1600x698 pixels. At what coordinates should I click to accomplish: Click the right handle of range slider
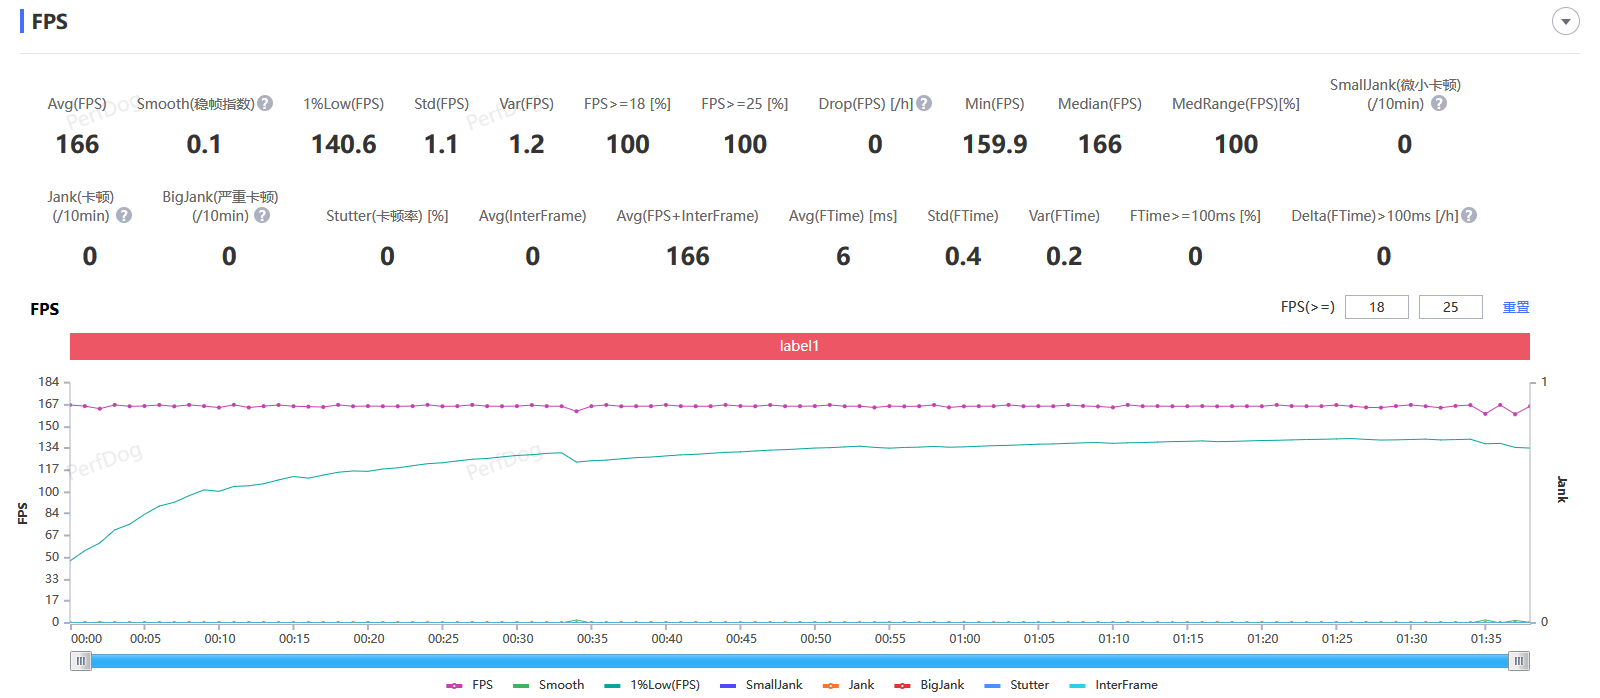pyautogui.click(x=1519, y=661)
